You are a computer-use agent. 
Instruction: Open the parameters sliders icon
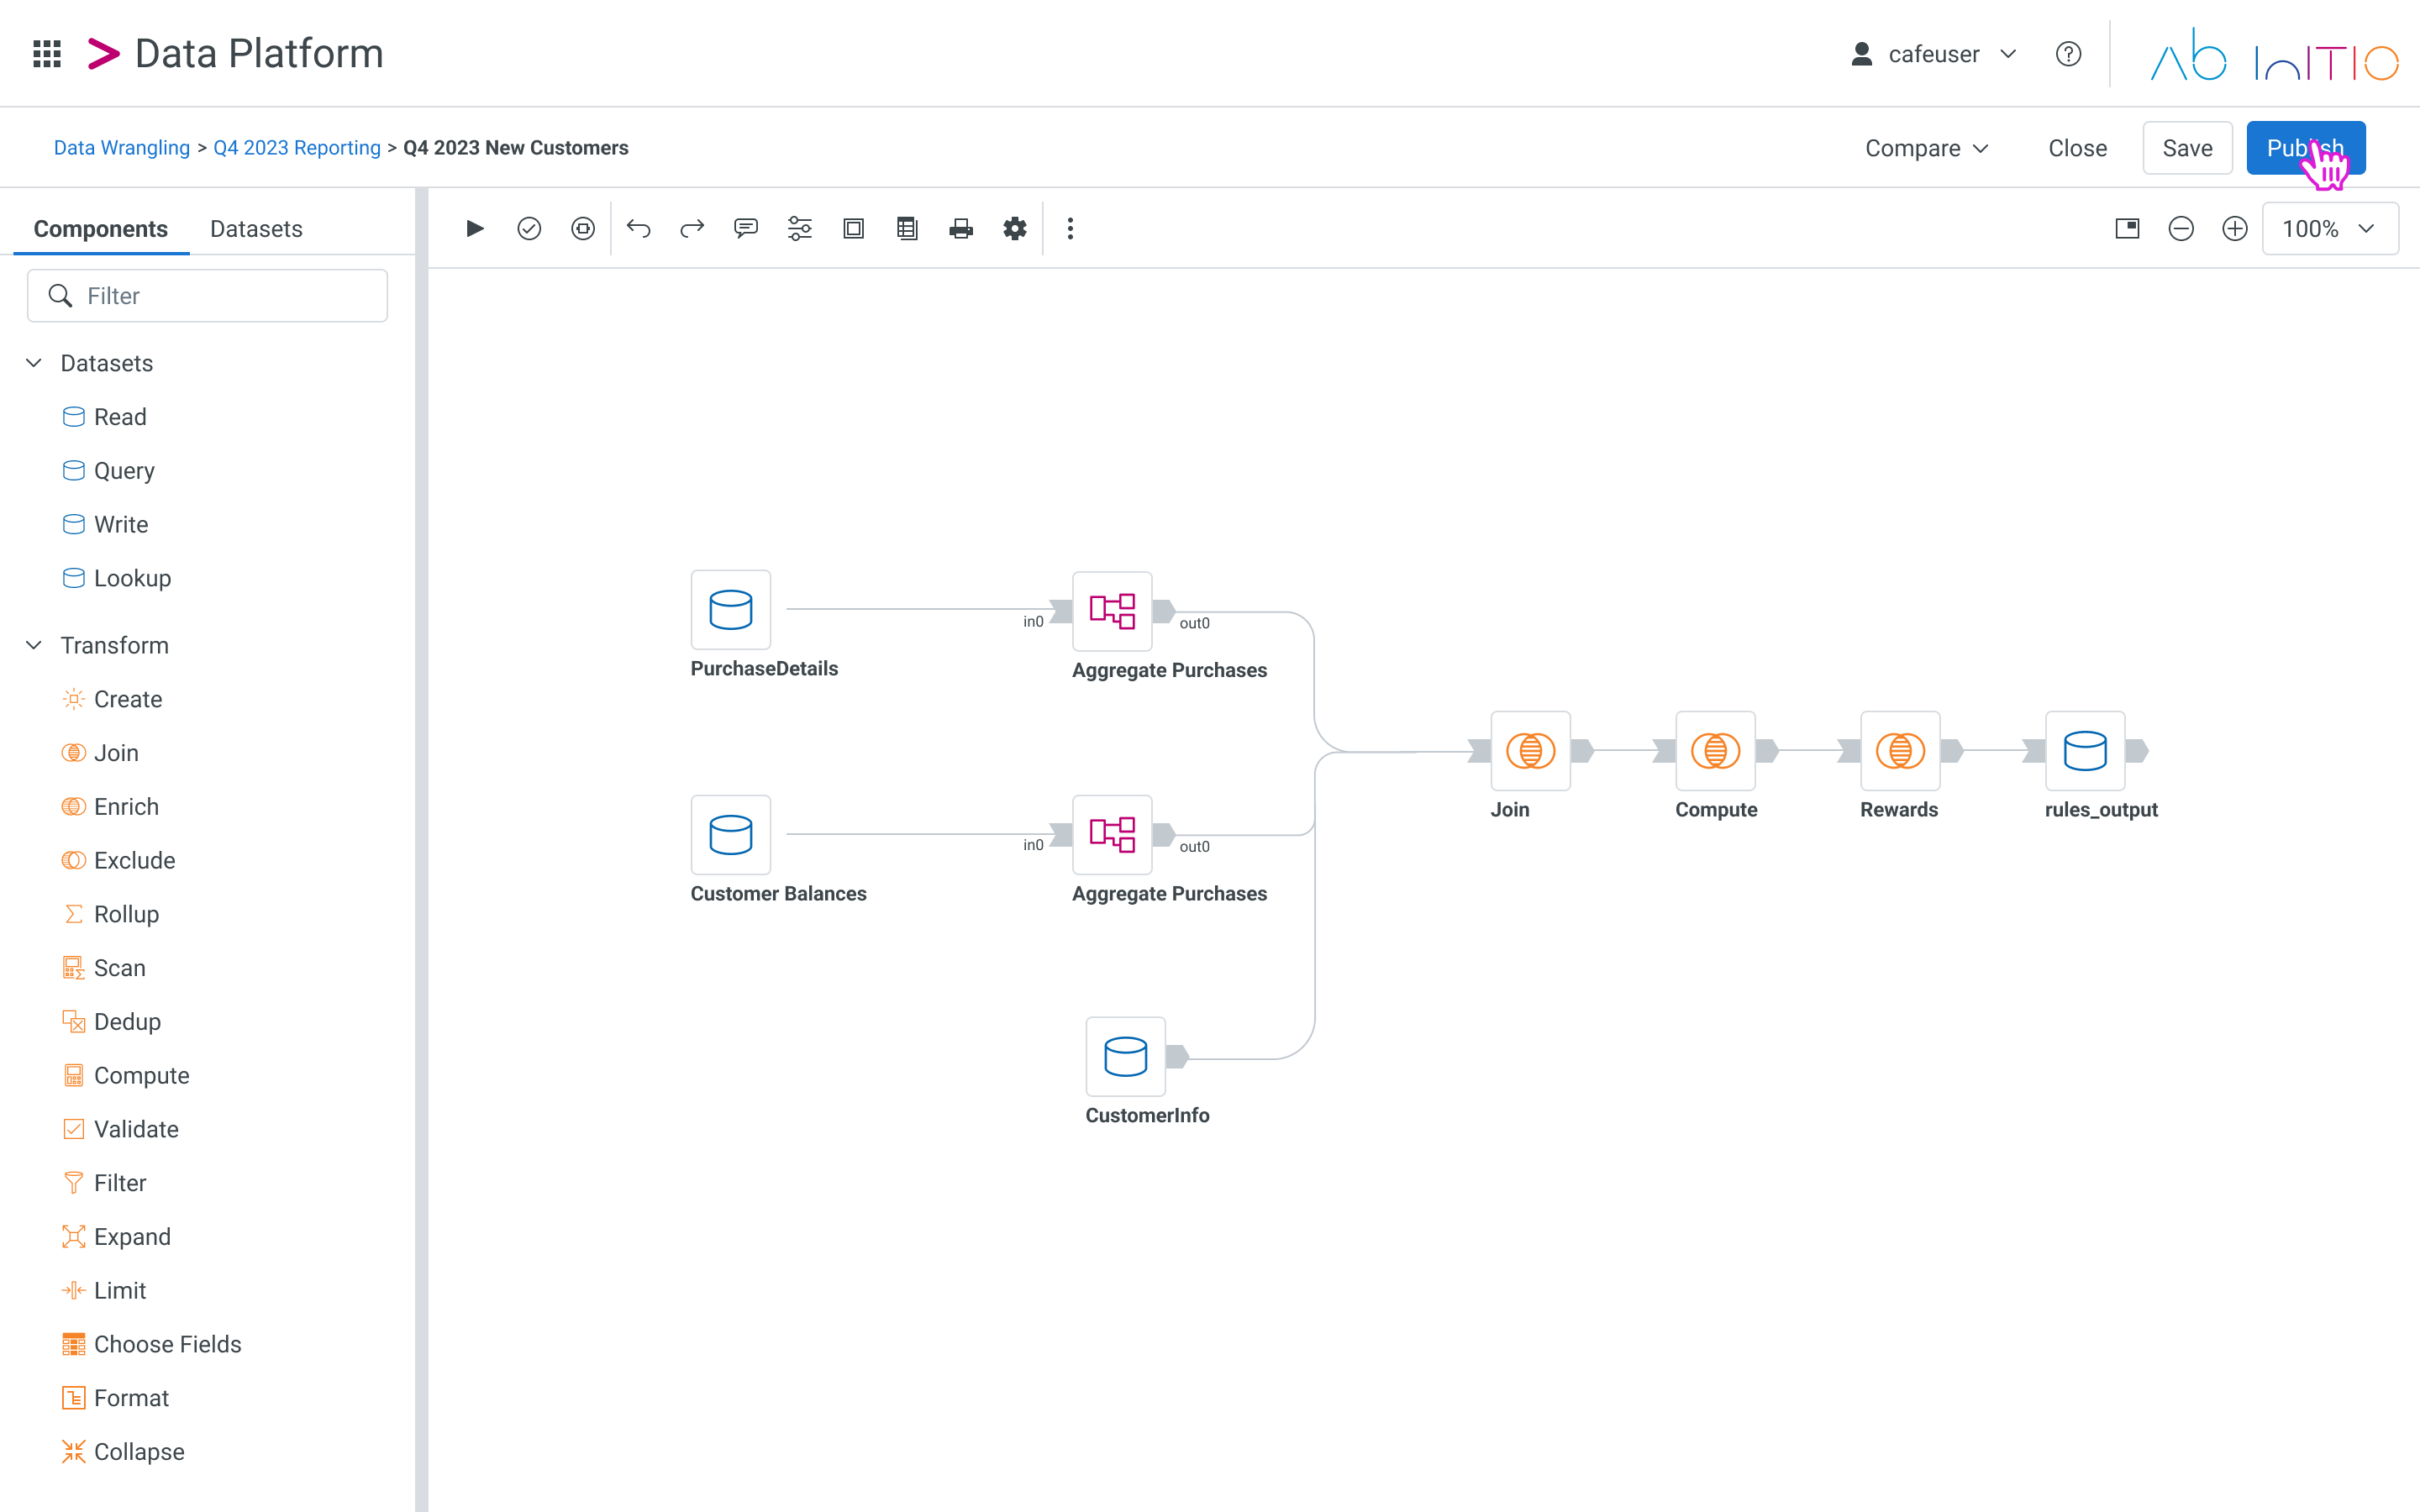tap(800, 229)
